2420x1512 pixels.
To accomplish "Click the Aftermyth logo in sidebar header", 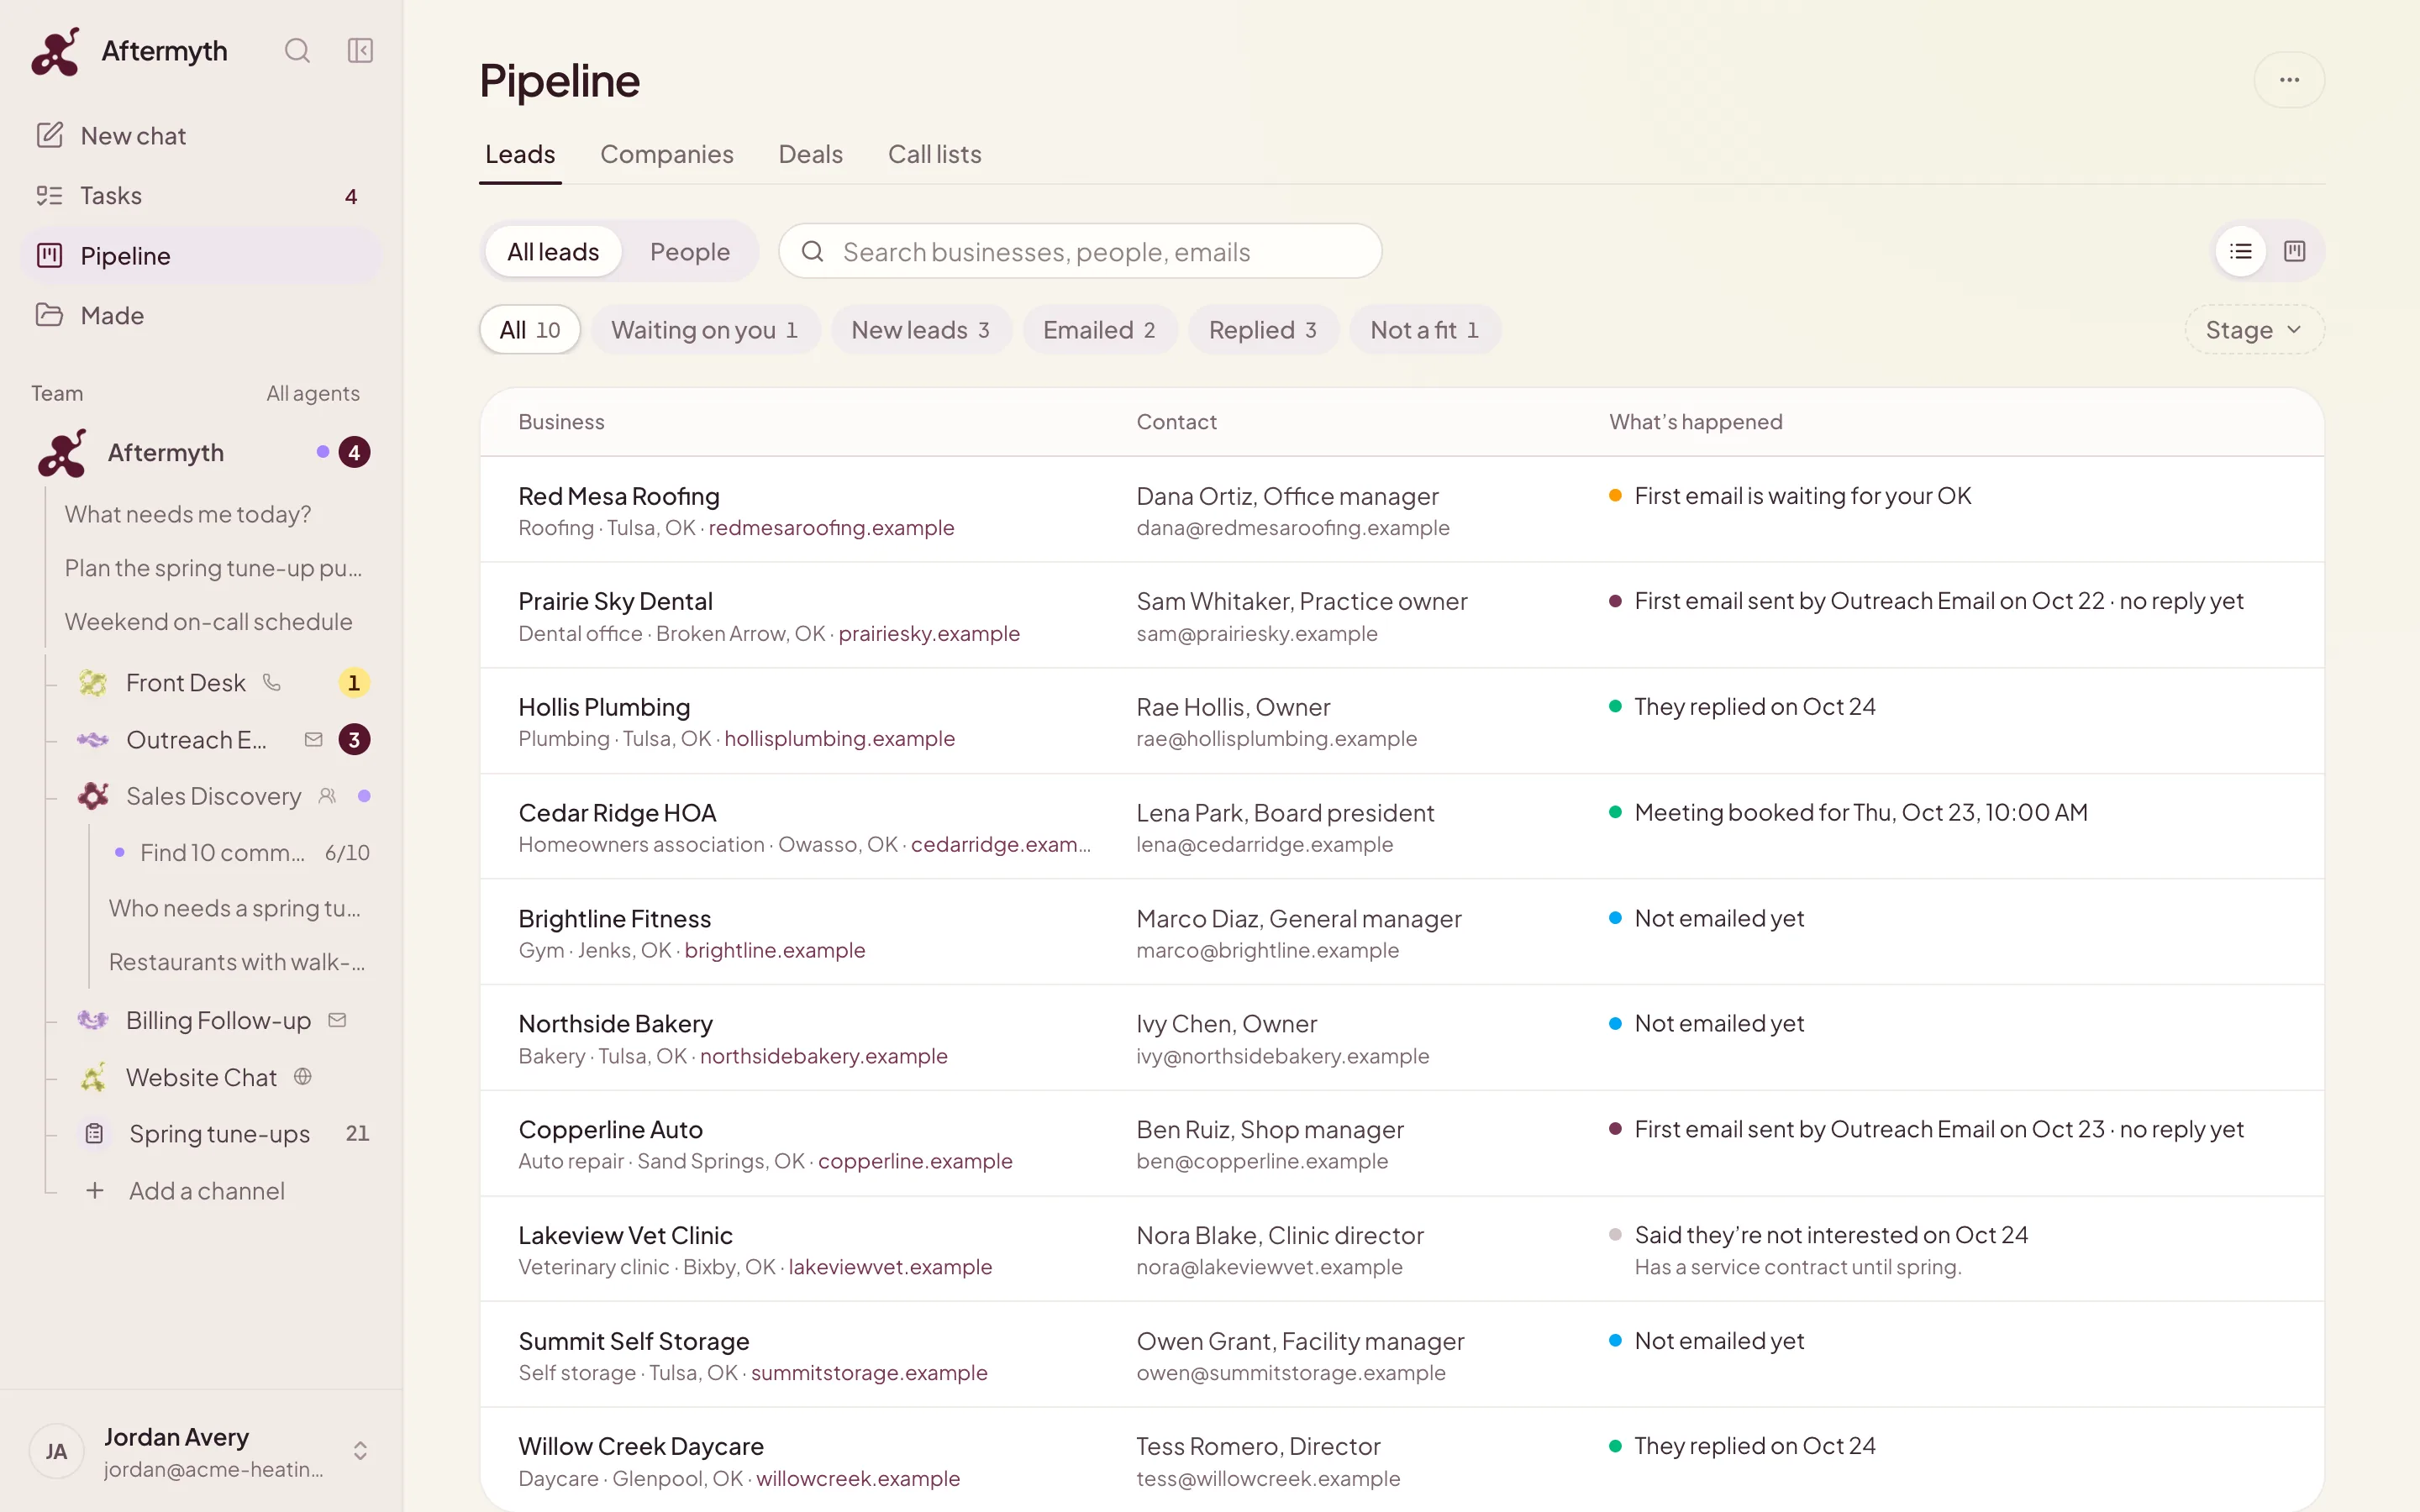I will pyautogui.click(x=55, y=51).
